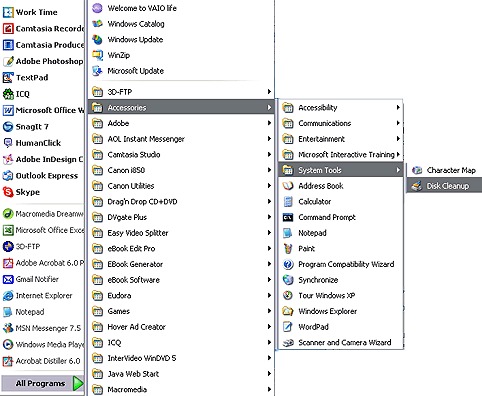482x396 pixels.
Task: Select Easy Video Splitter folder
Action: point(181,233)
